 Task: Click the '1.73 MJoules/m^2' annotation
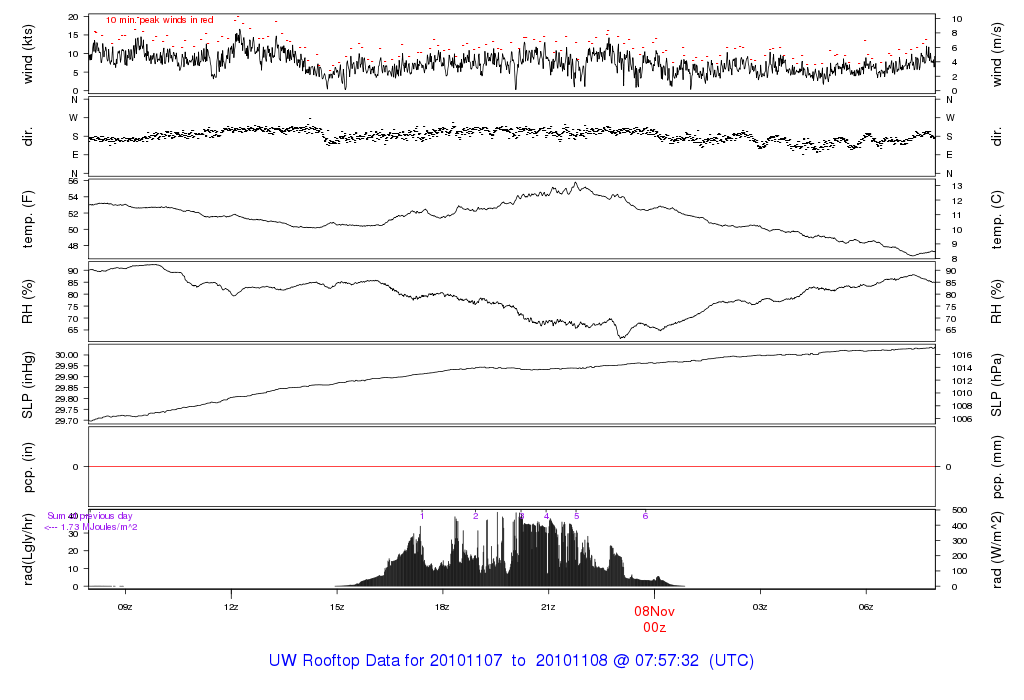point(99,527)
